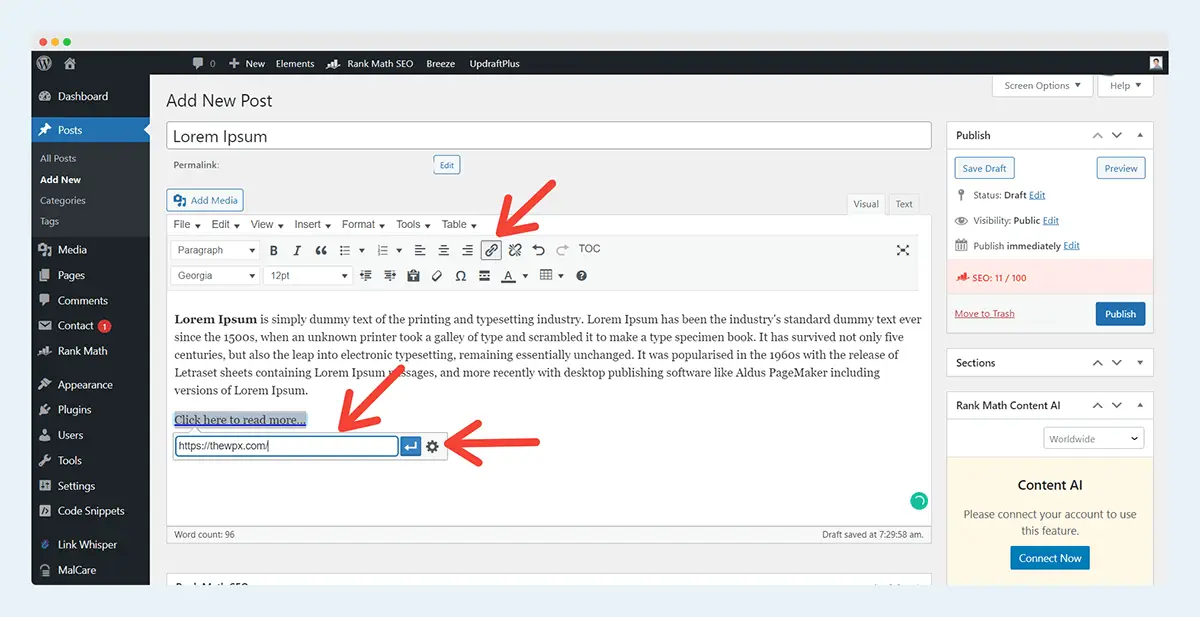This screenshot has height=617, width=1200.
Task: Toggle italic formatting in the editor toolbar
Action: [x=297, y=250]
